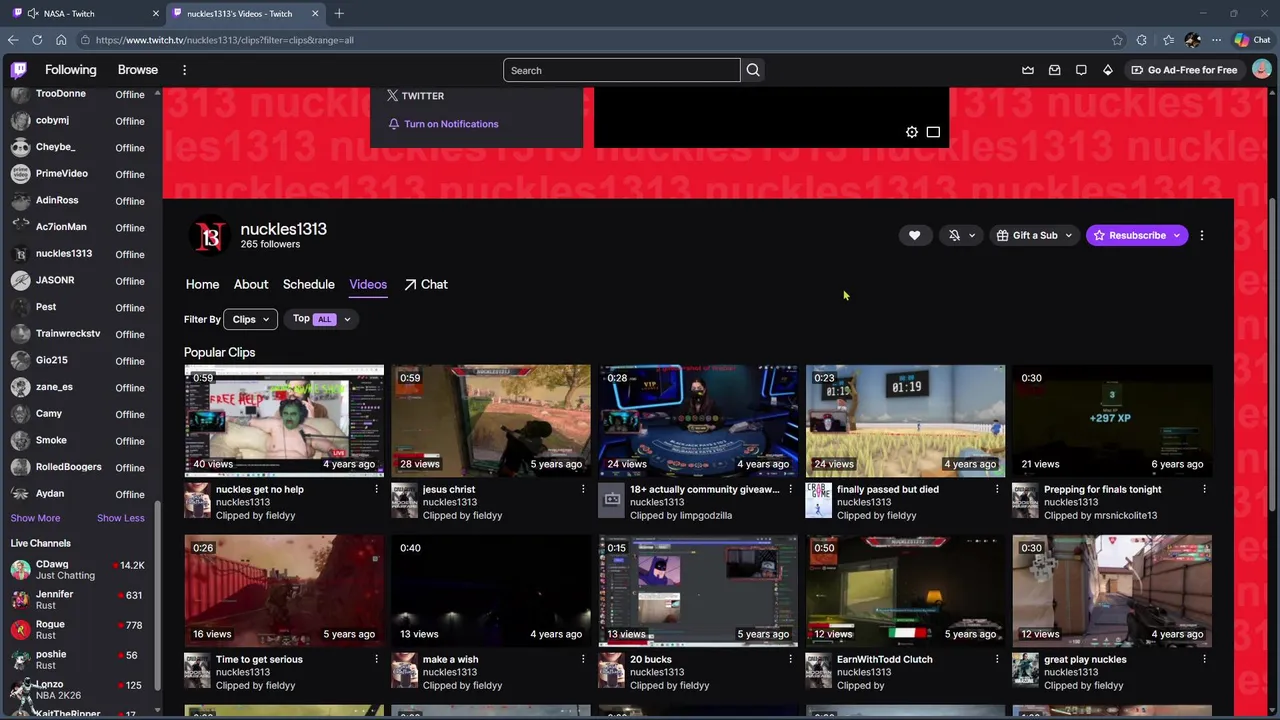Open the Chat popout tab
Screen dimensions: 1280x720
pos(426,284)
